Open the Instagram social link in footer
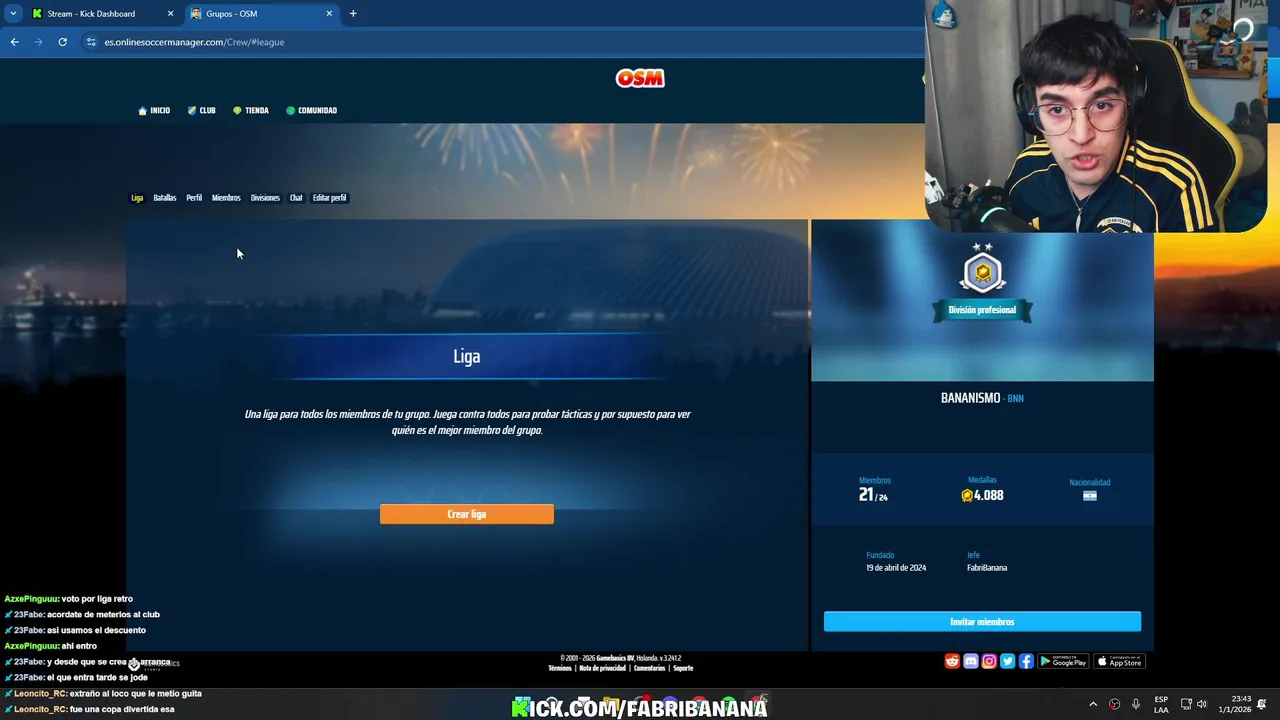1280x720 pixels. [x=989, y=661]
